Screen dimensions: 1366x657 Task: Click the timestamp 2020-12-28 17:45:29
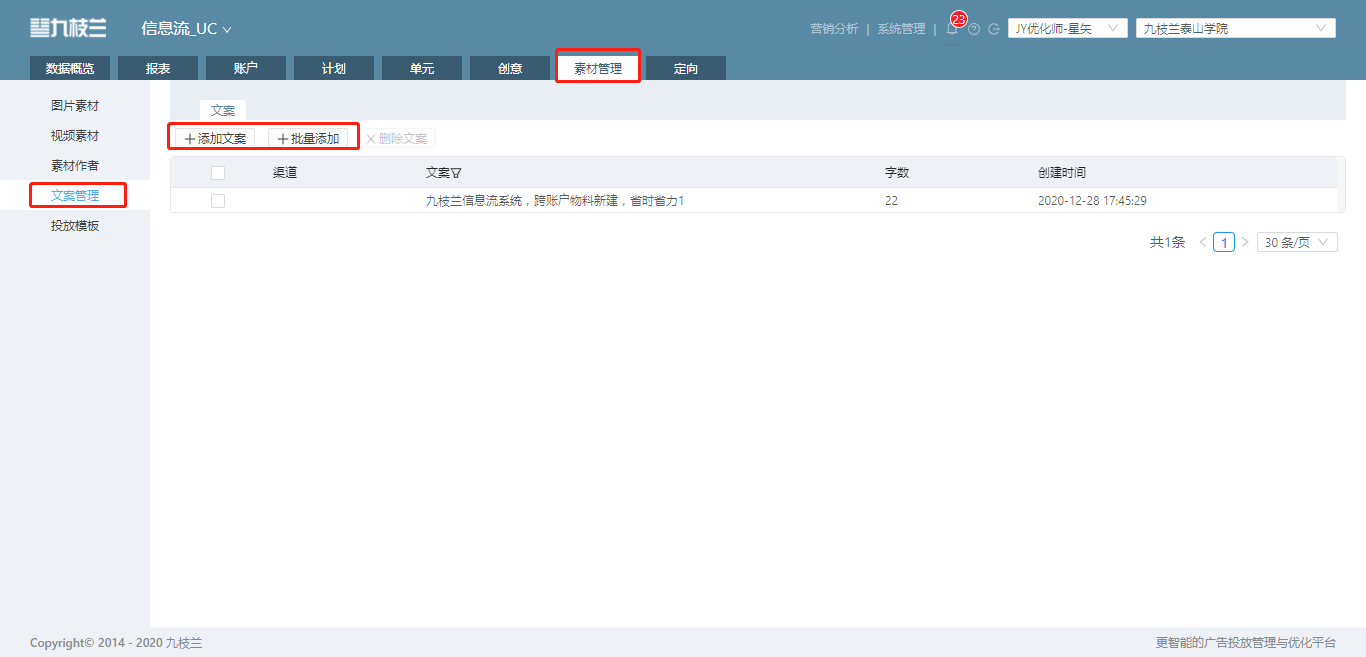1092,201
